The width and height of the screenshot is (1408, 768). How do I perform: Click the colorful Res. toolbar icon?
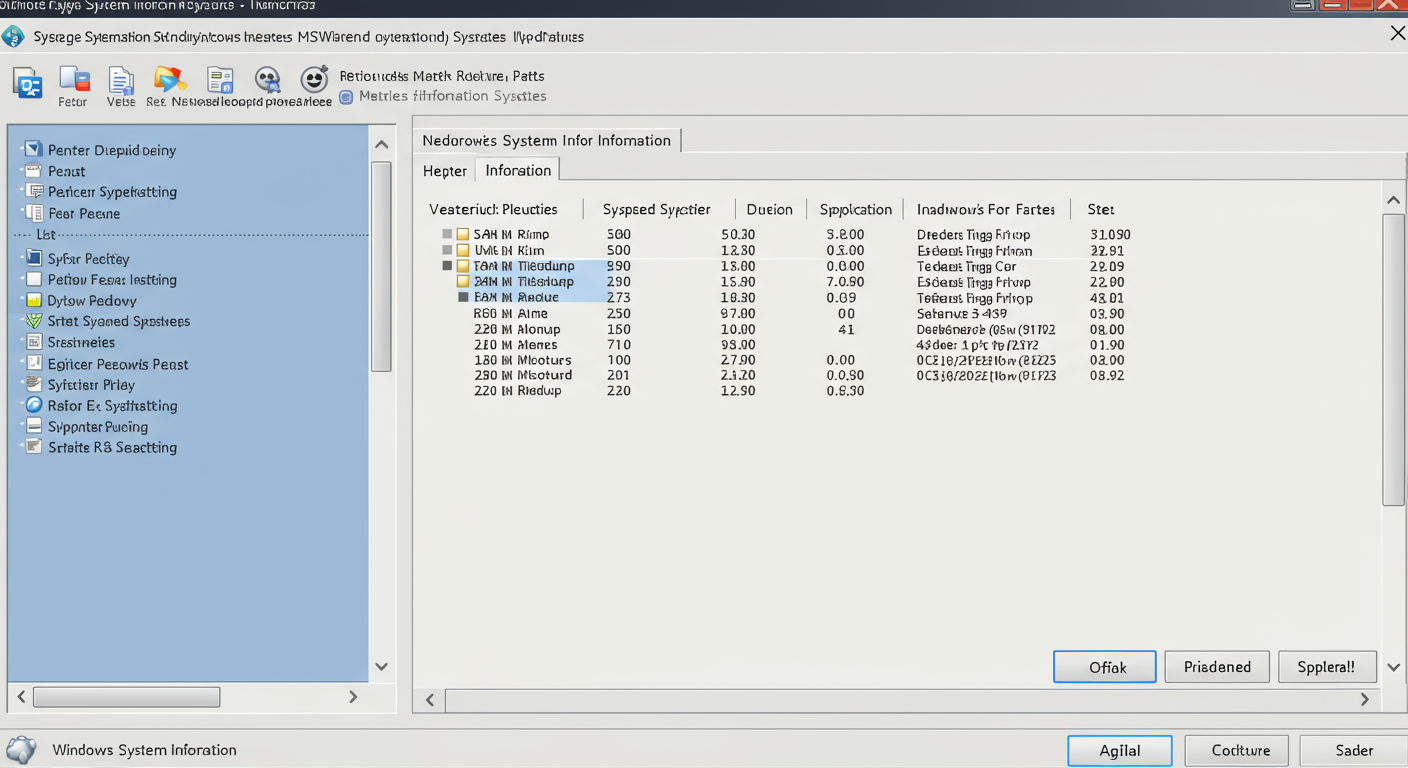tap(169, 79)
